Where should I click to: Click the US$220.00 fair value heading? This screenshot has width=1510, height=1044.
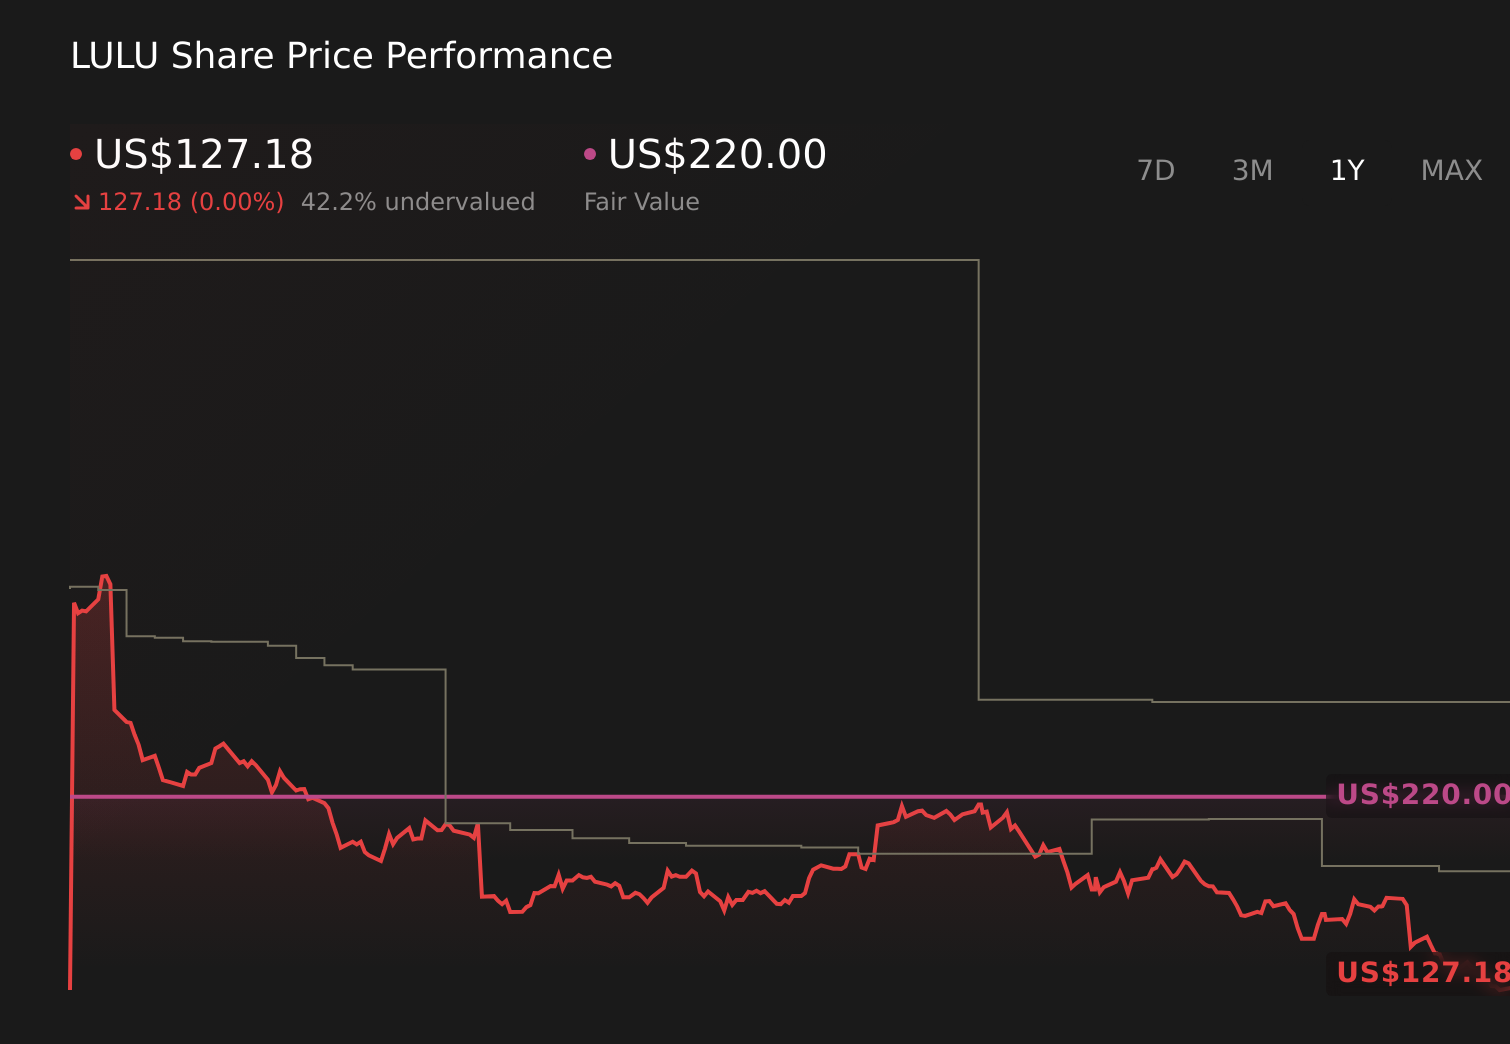717,155
